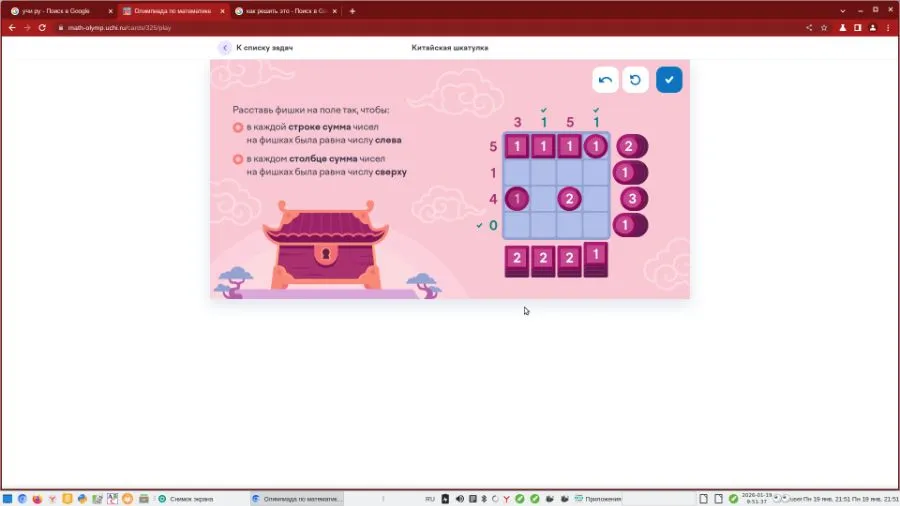
Task: Click the first empty cell of the row labeled 1
Action: tap(517, 173)
